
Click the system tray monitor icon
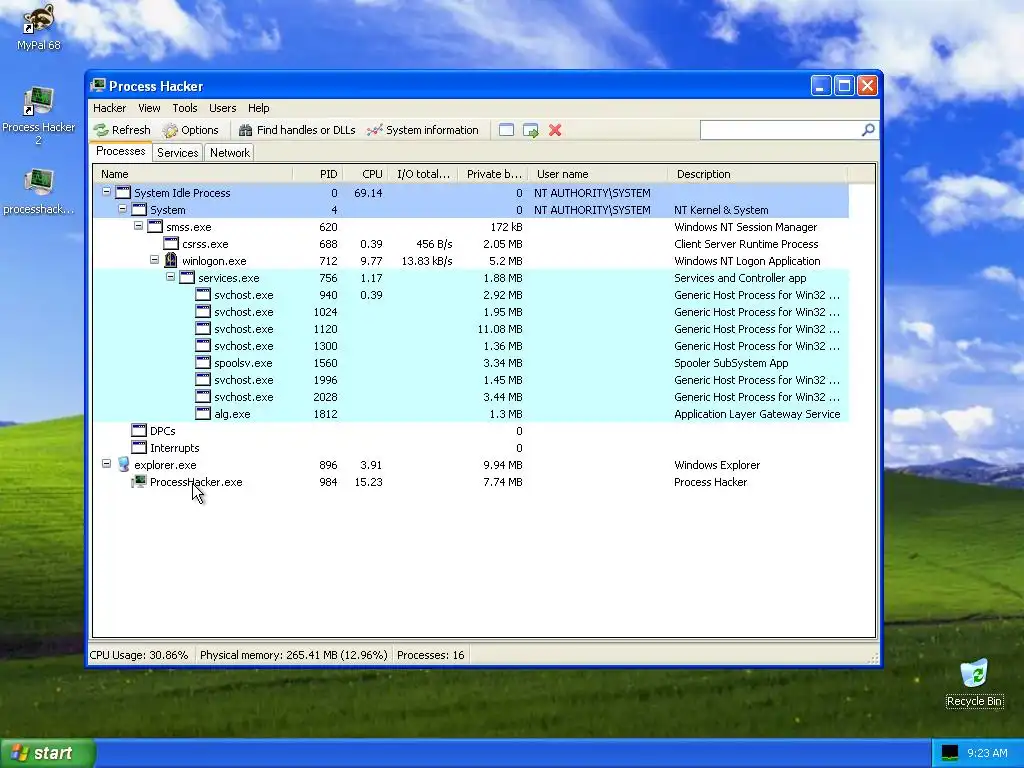point(949,753)
